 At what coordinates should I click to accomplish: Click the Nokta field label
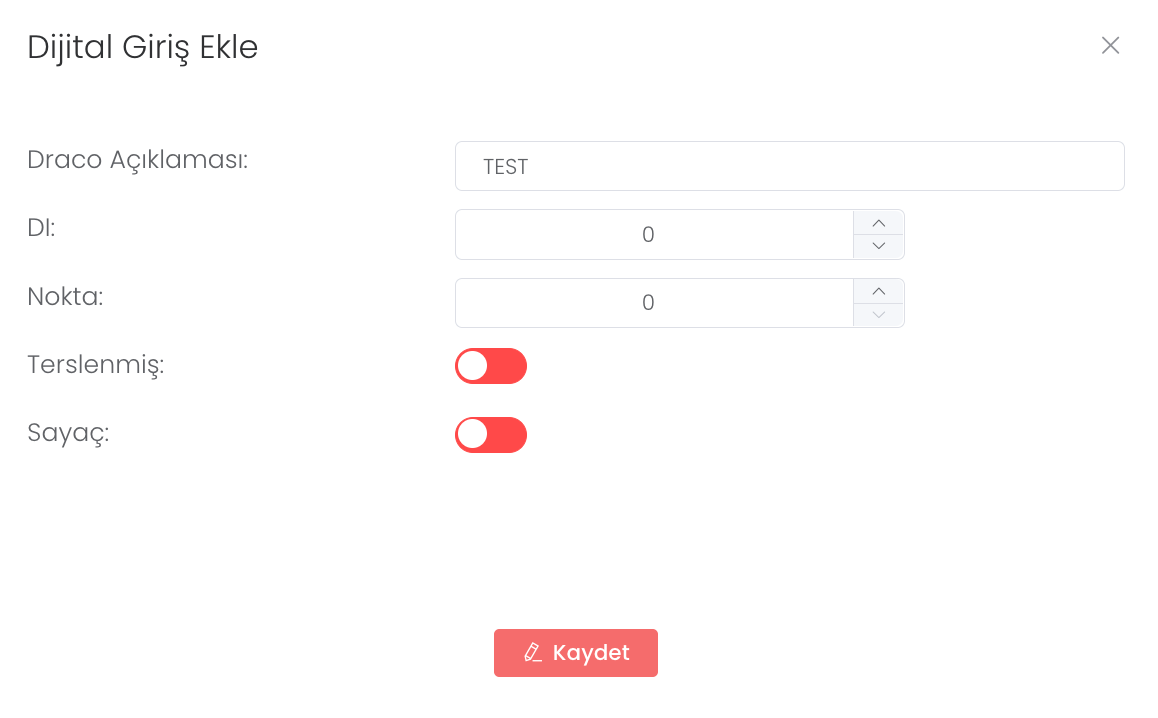pyautogui.click(x=65, y=296)
